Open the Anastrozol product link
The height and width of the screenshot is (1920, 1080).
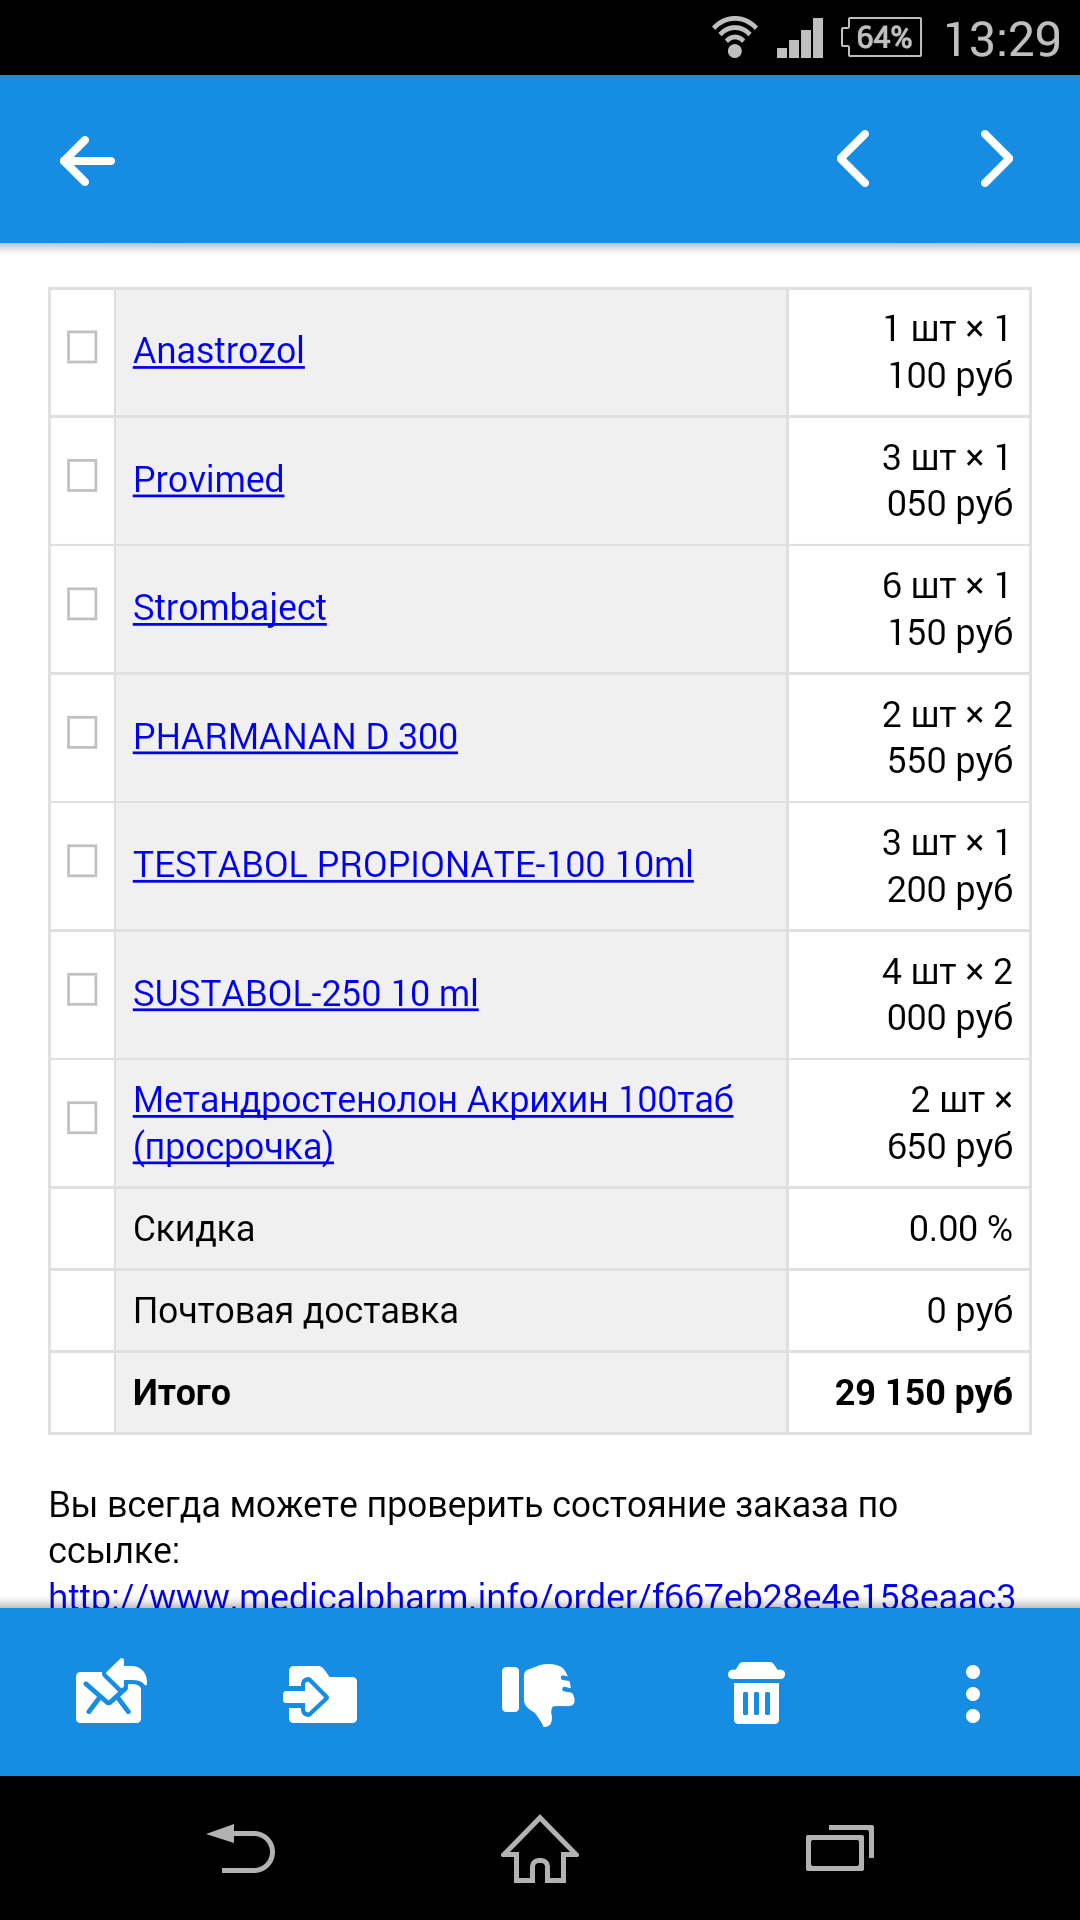219,351
